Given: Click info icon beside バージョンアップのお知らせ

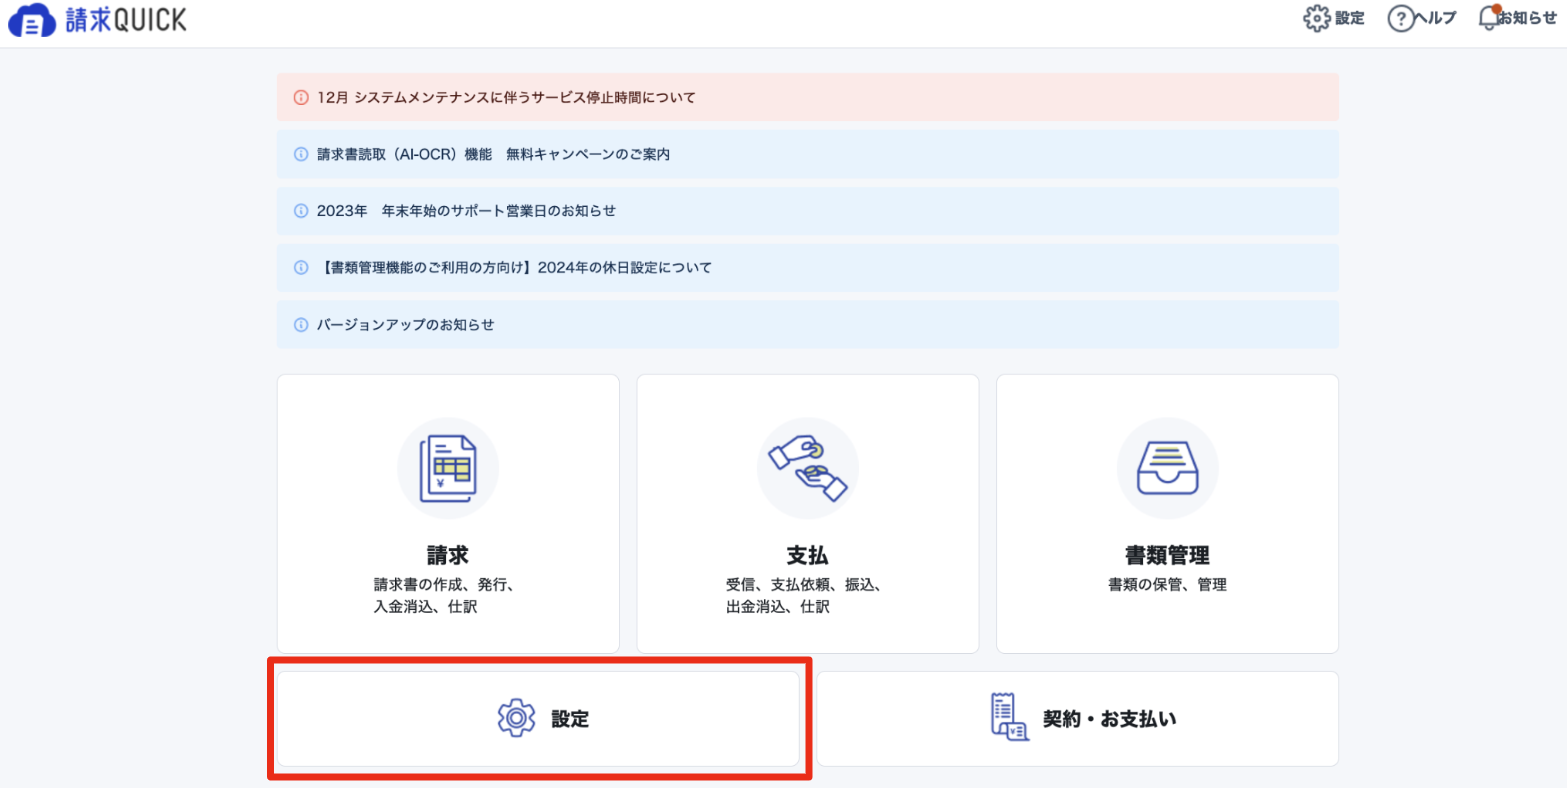Looking at the screenshot, I should click(x=301, y=325).
